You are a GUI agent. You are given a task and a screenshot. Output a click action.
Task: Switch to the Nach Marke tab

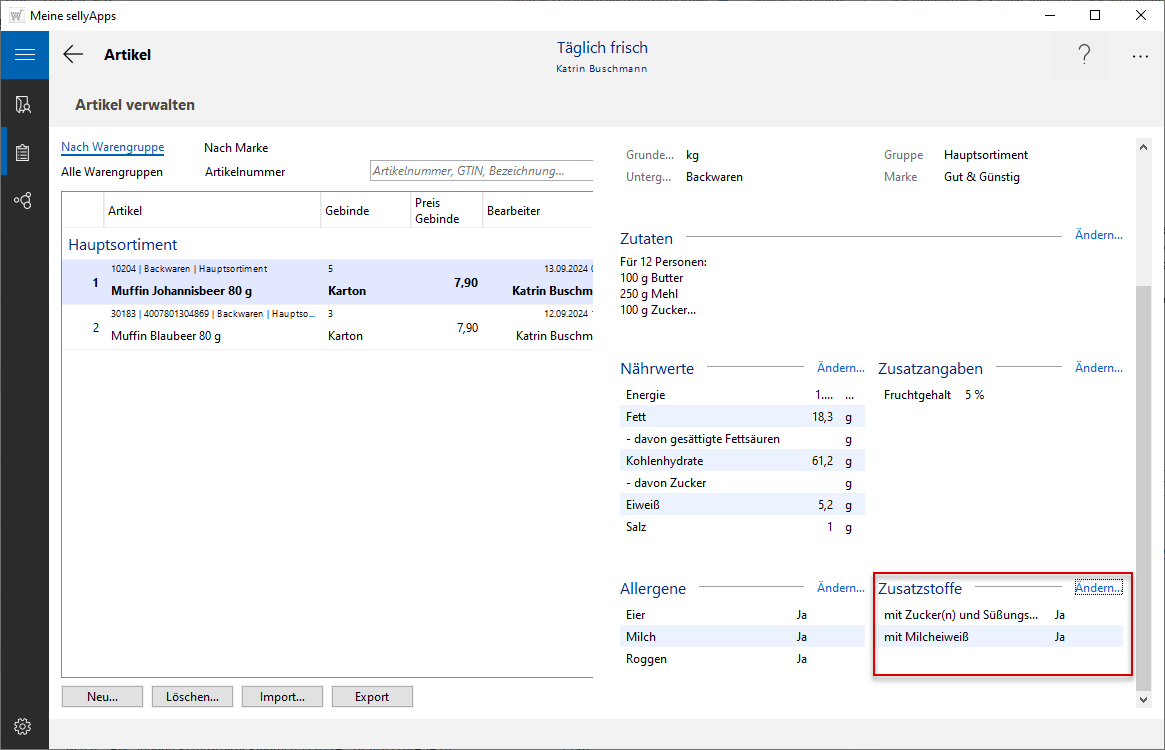click(x=236, y=148)
